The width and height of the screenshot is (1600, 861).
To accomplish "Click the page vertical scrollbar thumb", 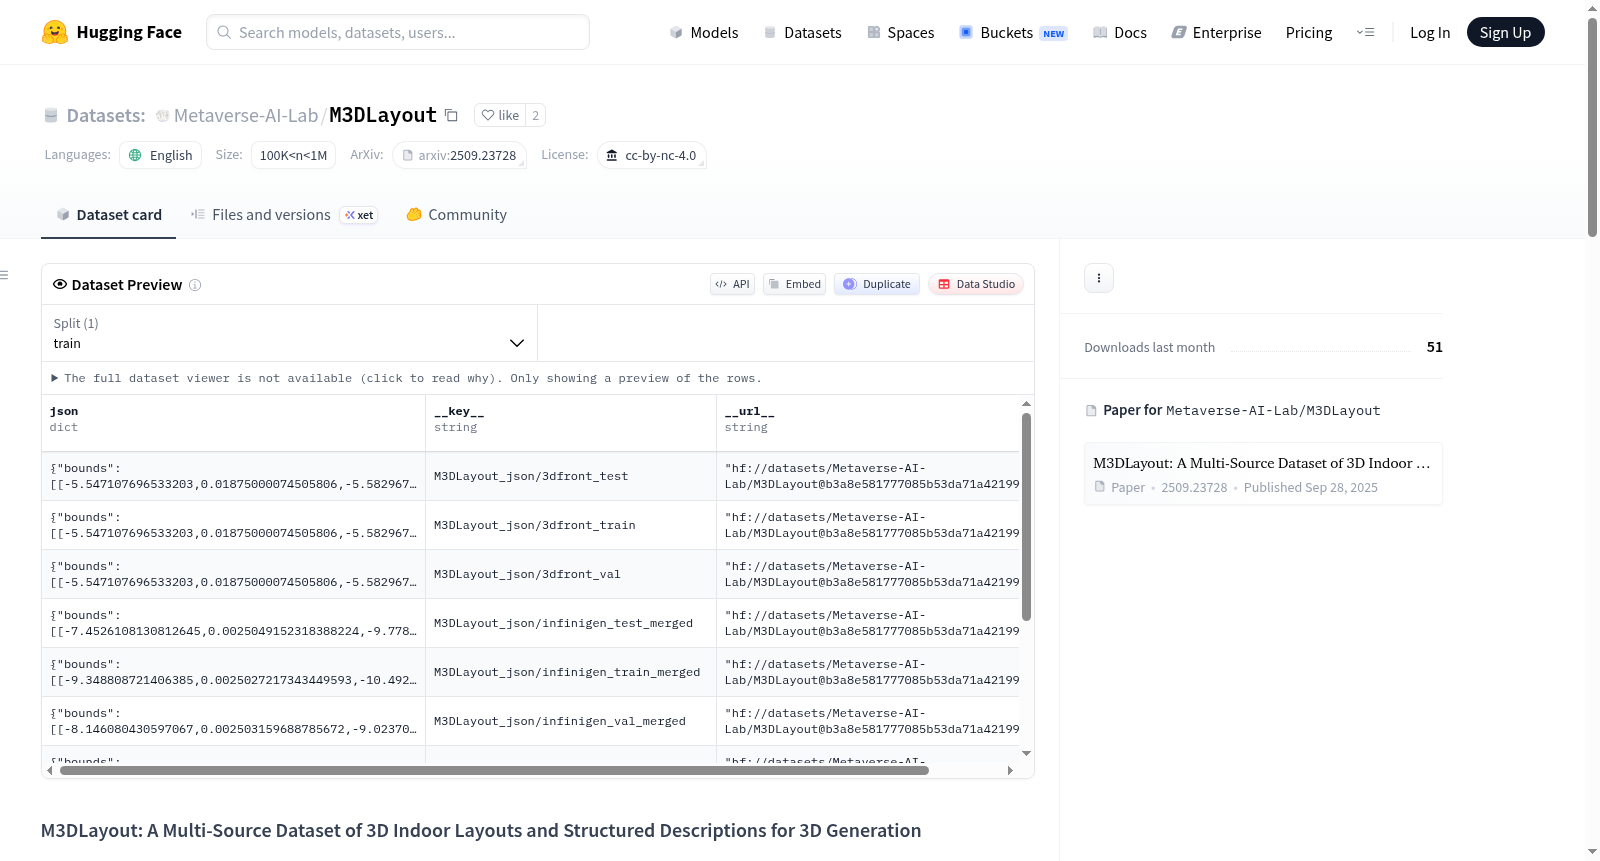I will 1592,127.
